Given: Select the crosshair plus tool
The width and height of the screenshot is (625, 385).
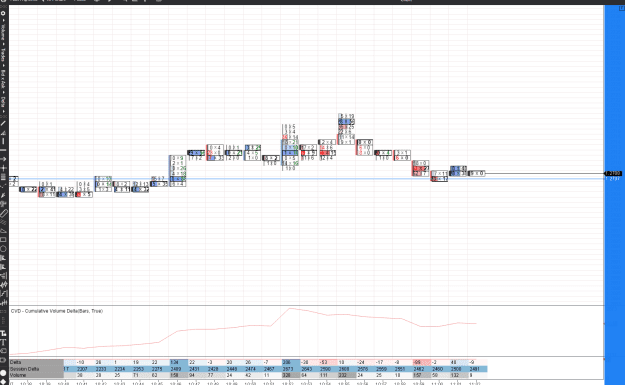Looking at the screenshot, I should (x=3, y=168).
